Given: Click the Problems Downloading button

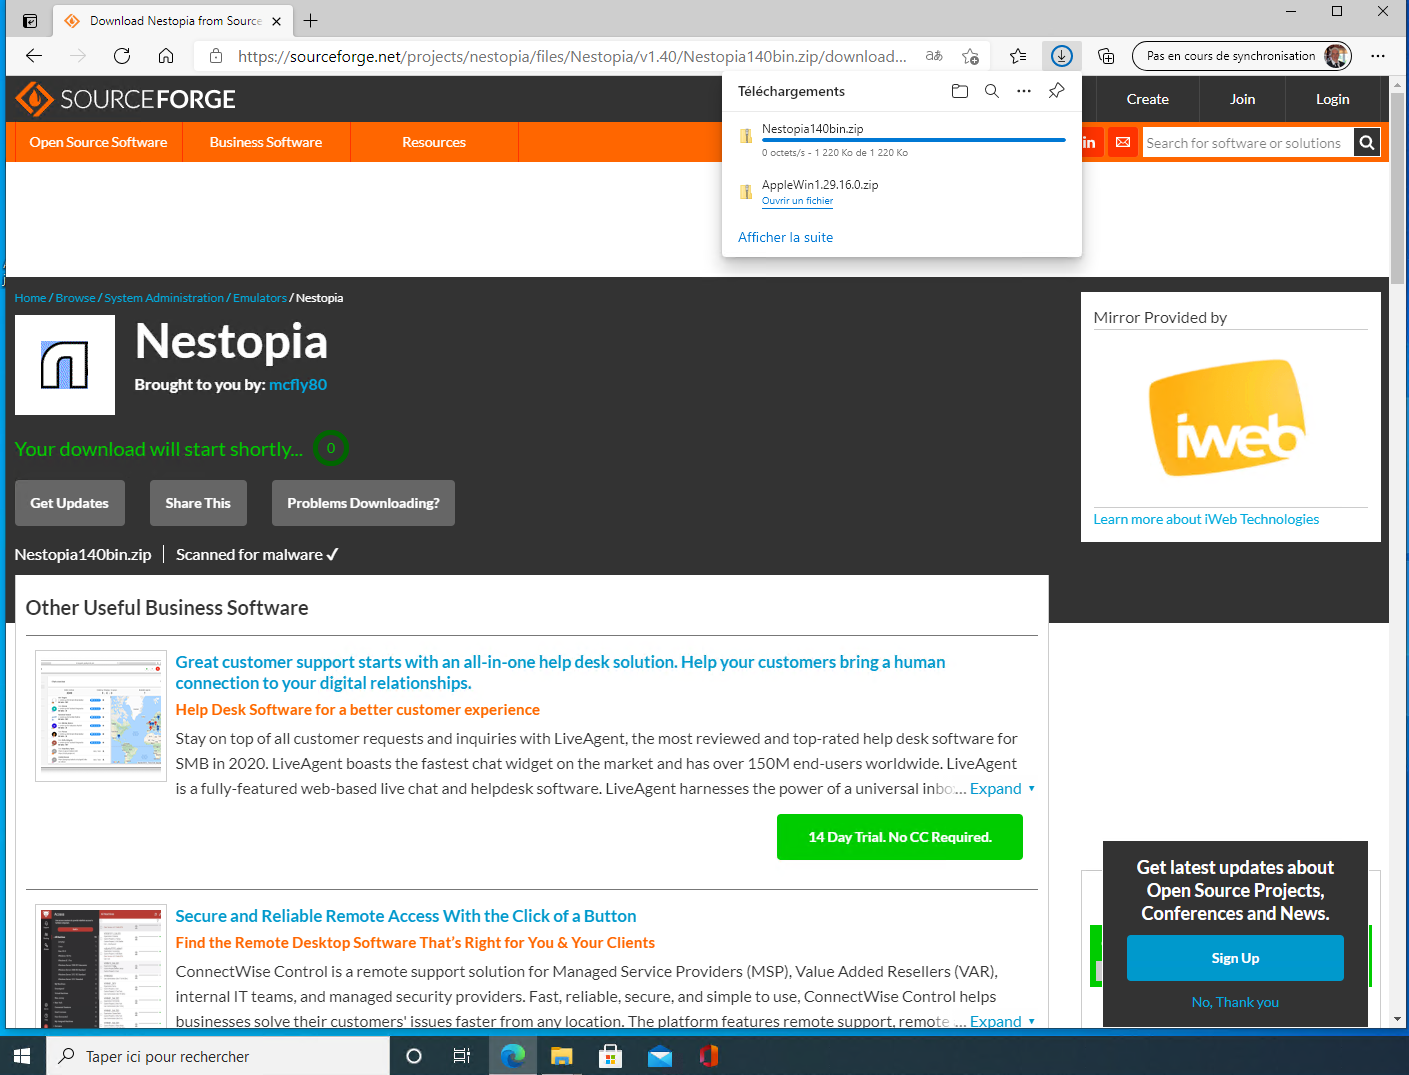Looking at the screenshot, I should coord(363,503).
